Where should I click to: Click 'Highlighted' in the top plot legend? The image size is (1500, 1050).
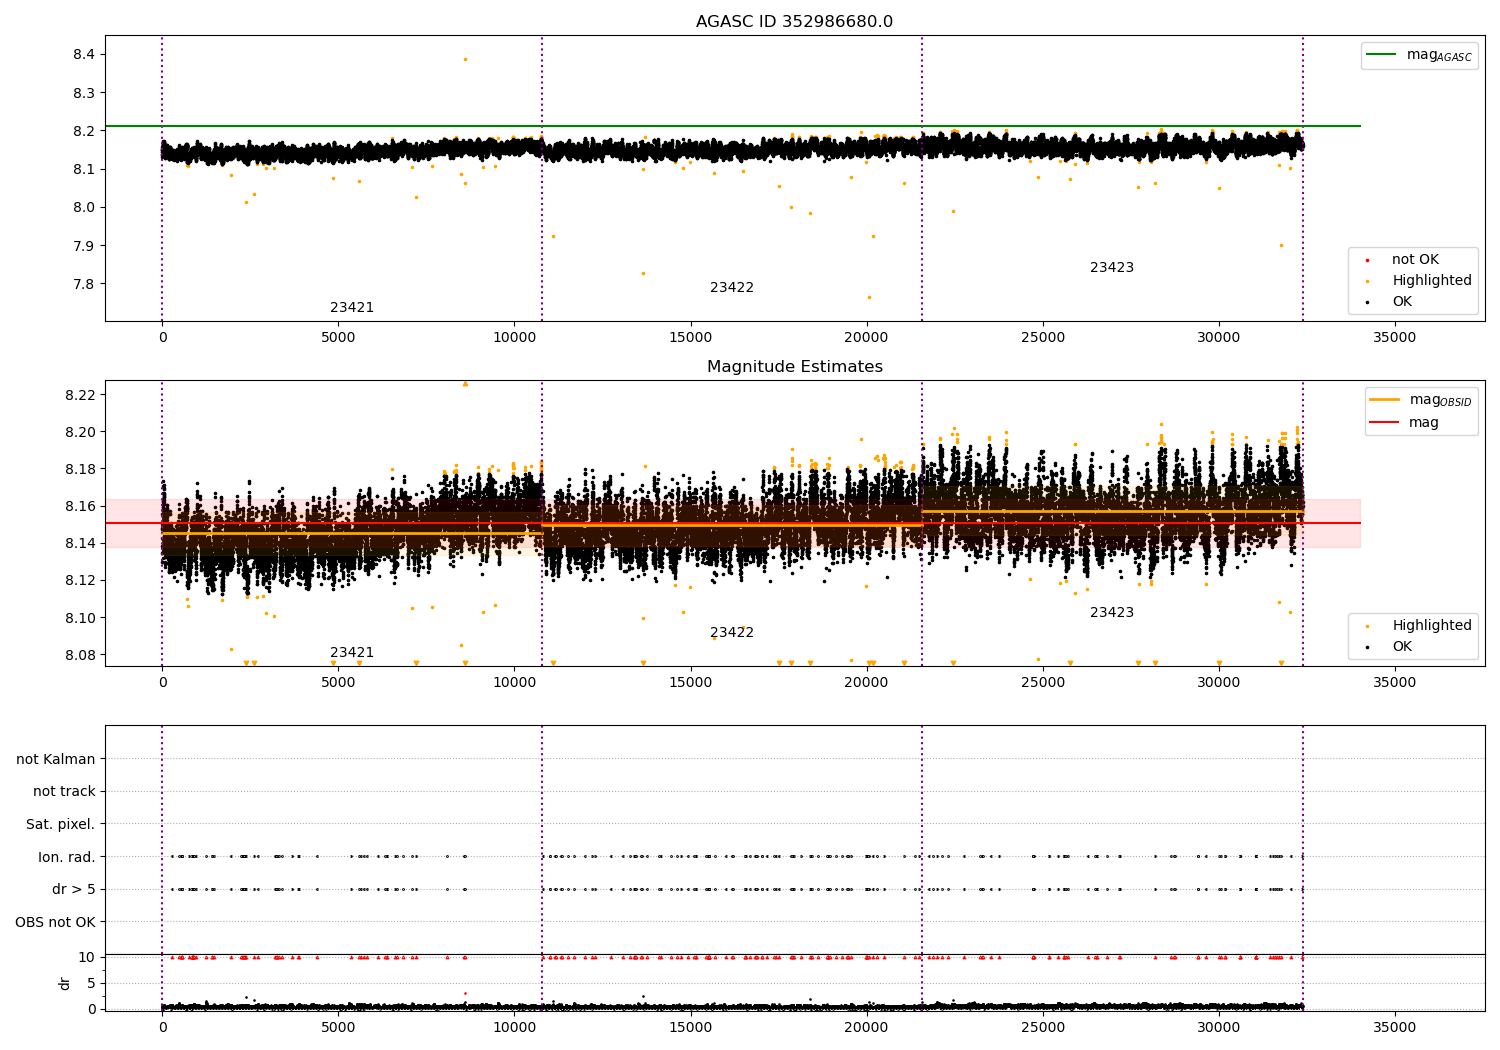pos(1432,281)
